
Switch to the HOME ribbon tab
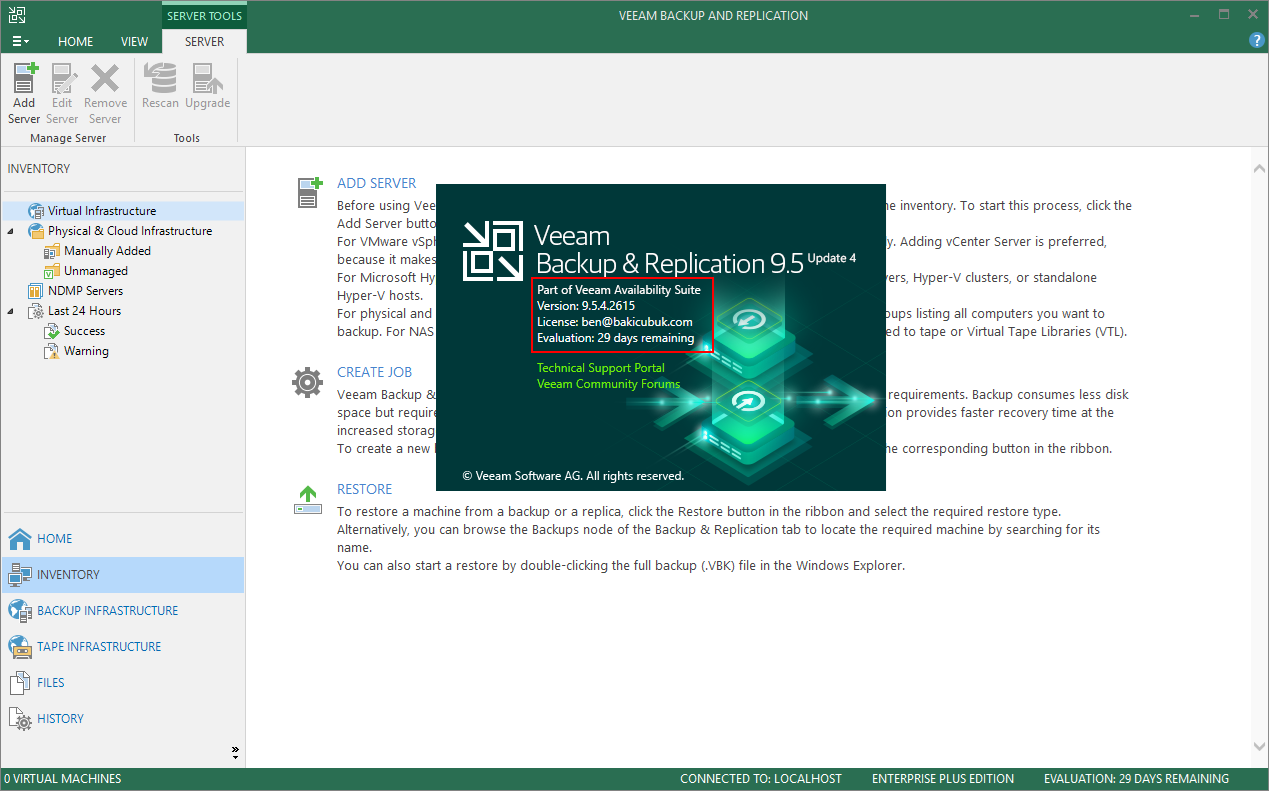75,42
